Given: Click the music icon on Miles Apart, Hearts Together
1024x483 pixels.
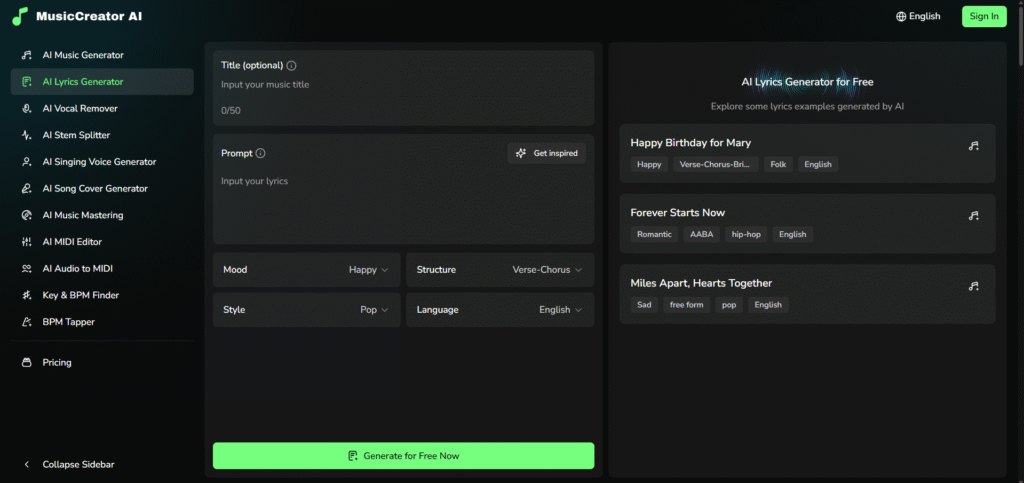Looking at the screenshot, I should click(x=974, y=287).
